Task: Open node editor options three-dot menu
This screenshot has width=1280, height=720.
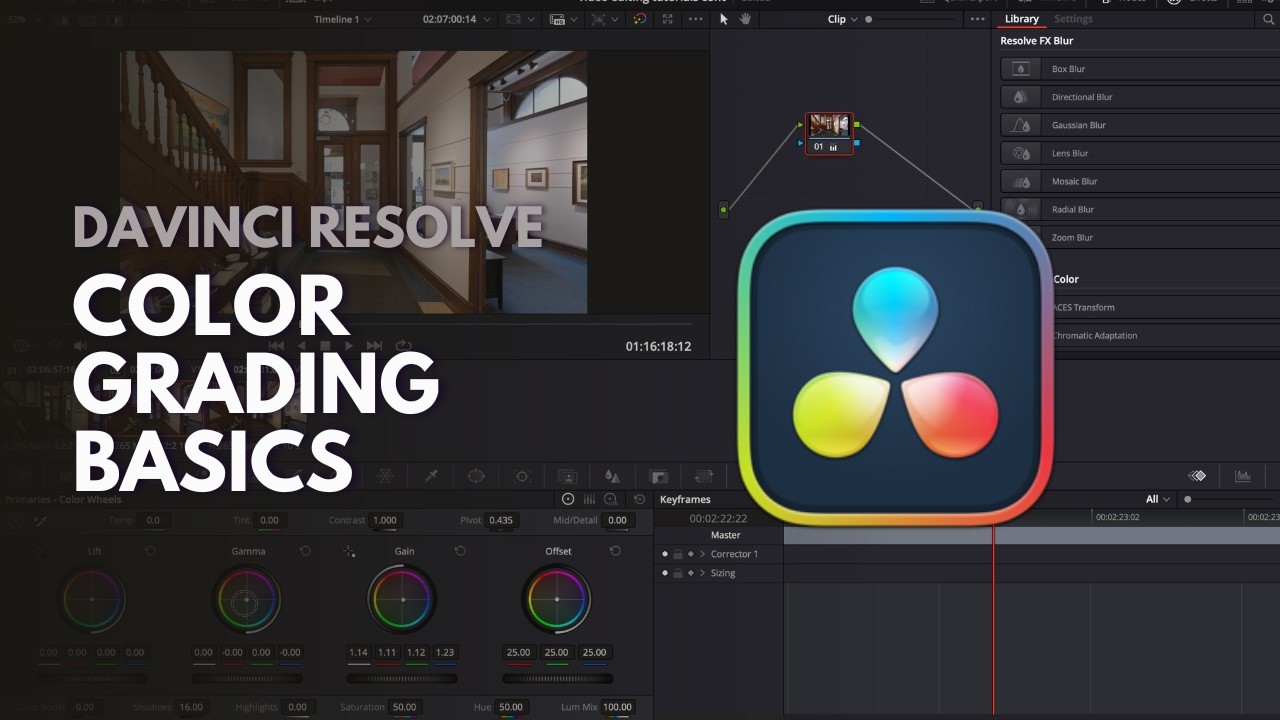Action: coord(977,19)
